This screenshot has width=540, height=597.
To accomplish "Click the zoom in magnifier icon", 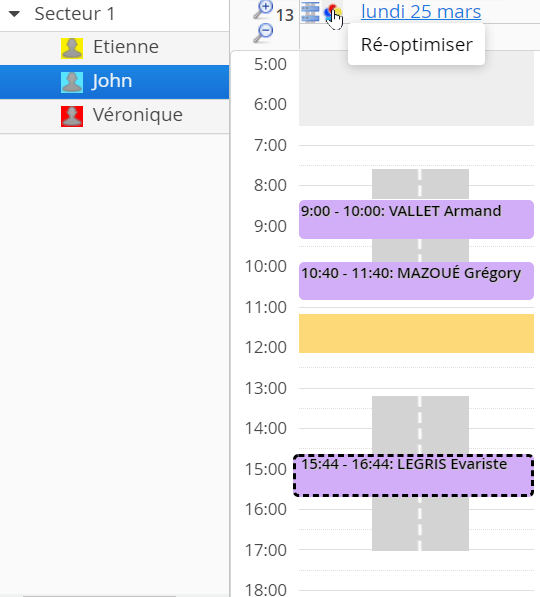I will (x=264, y=9).
